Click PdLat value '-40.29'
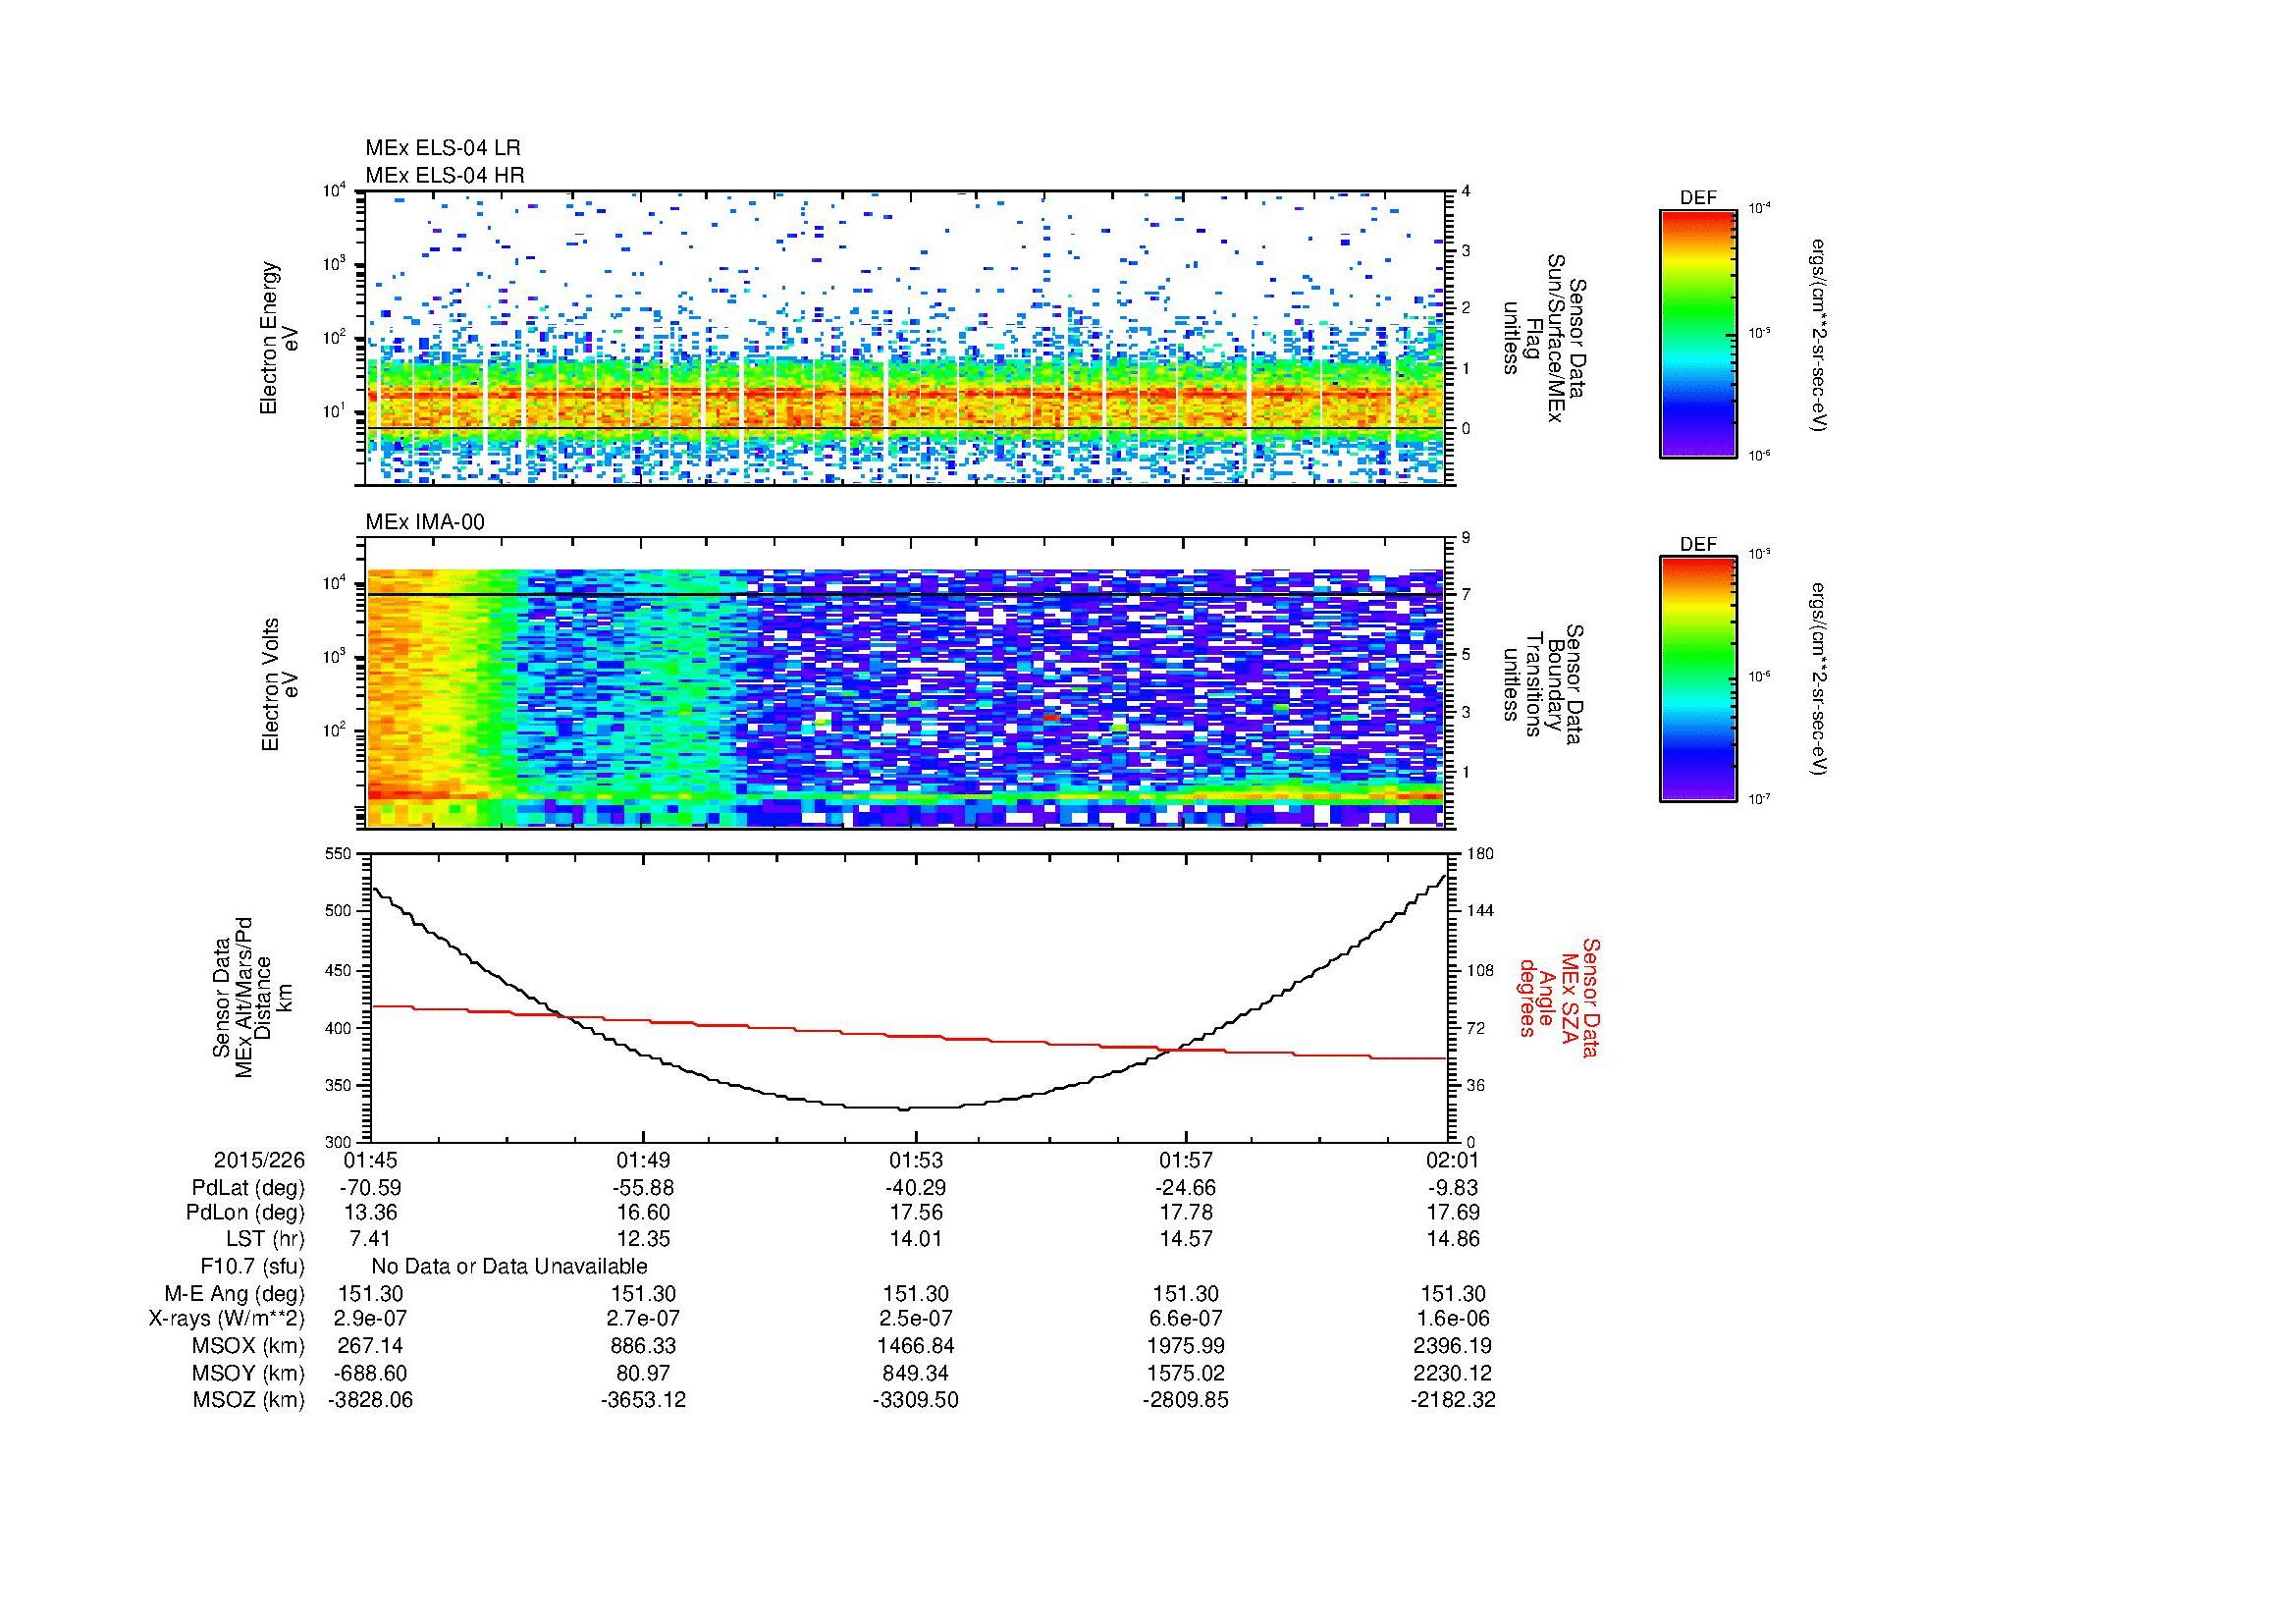 [916, 1188]
